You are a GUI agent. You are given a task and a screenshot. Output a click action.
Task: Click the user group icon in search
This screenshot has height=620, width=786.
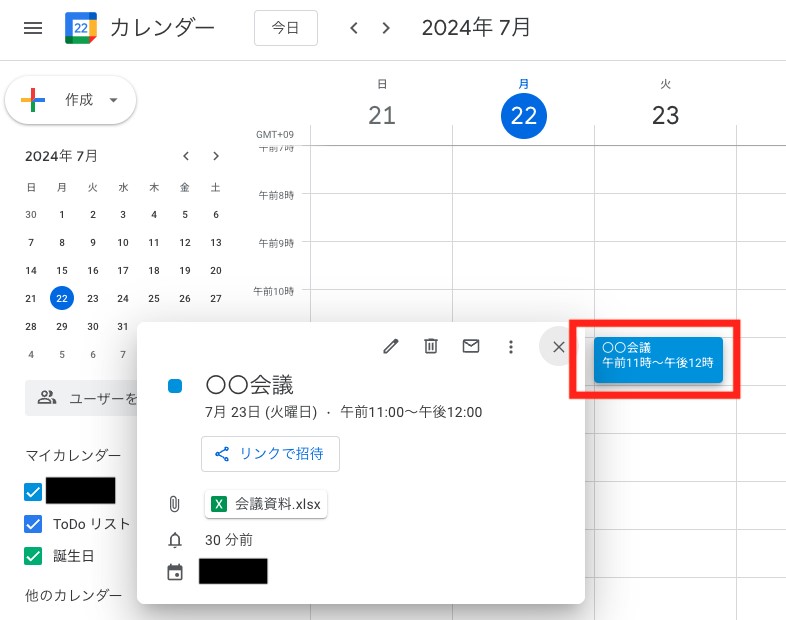coord(47,397)
